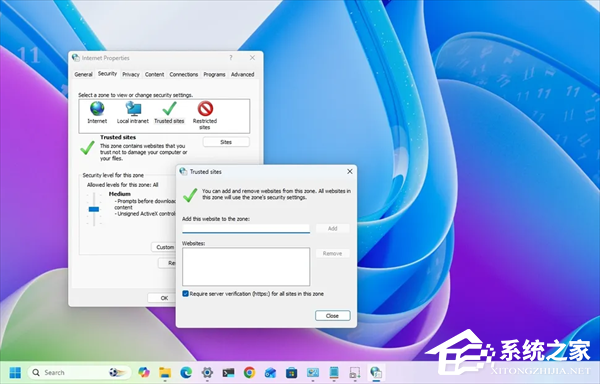Close the Trusted sites dialog with X
The height and width of the screenshot is (384, 600).
(350, 171)
